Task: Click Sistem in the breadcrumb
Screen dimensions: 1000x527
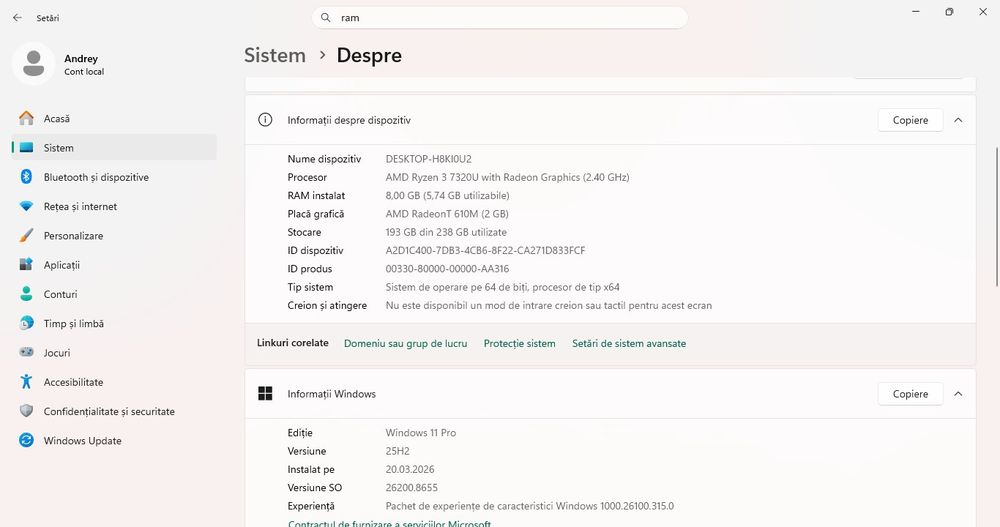Action: pos(275,56)
